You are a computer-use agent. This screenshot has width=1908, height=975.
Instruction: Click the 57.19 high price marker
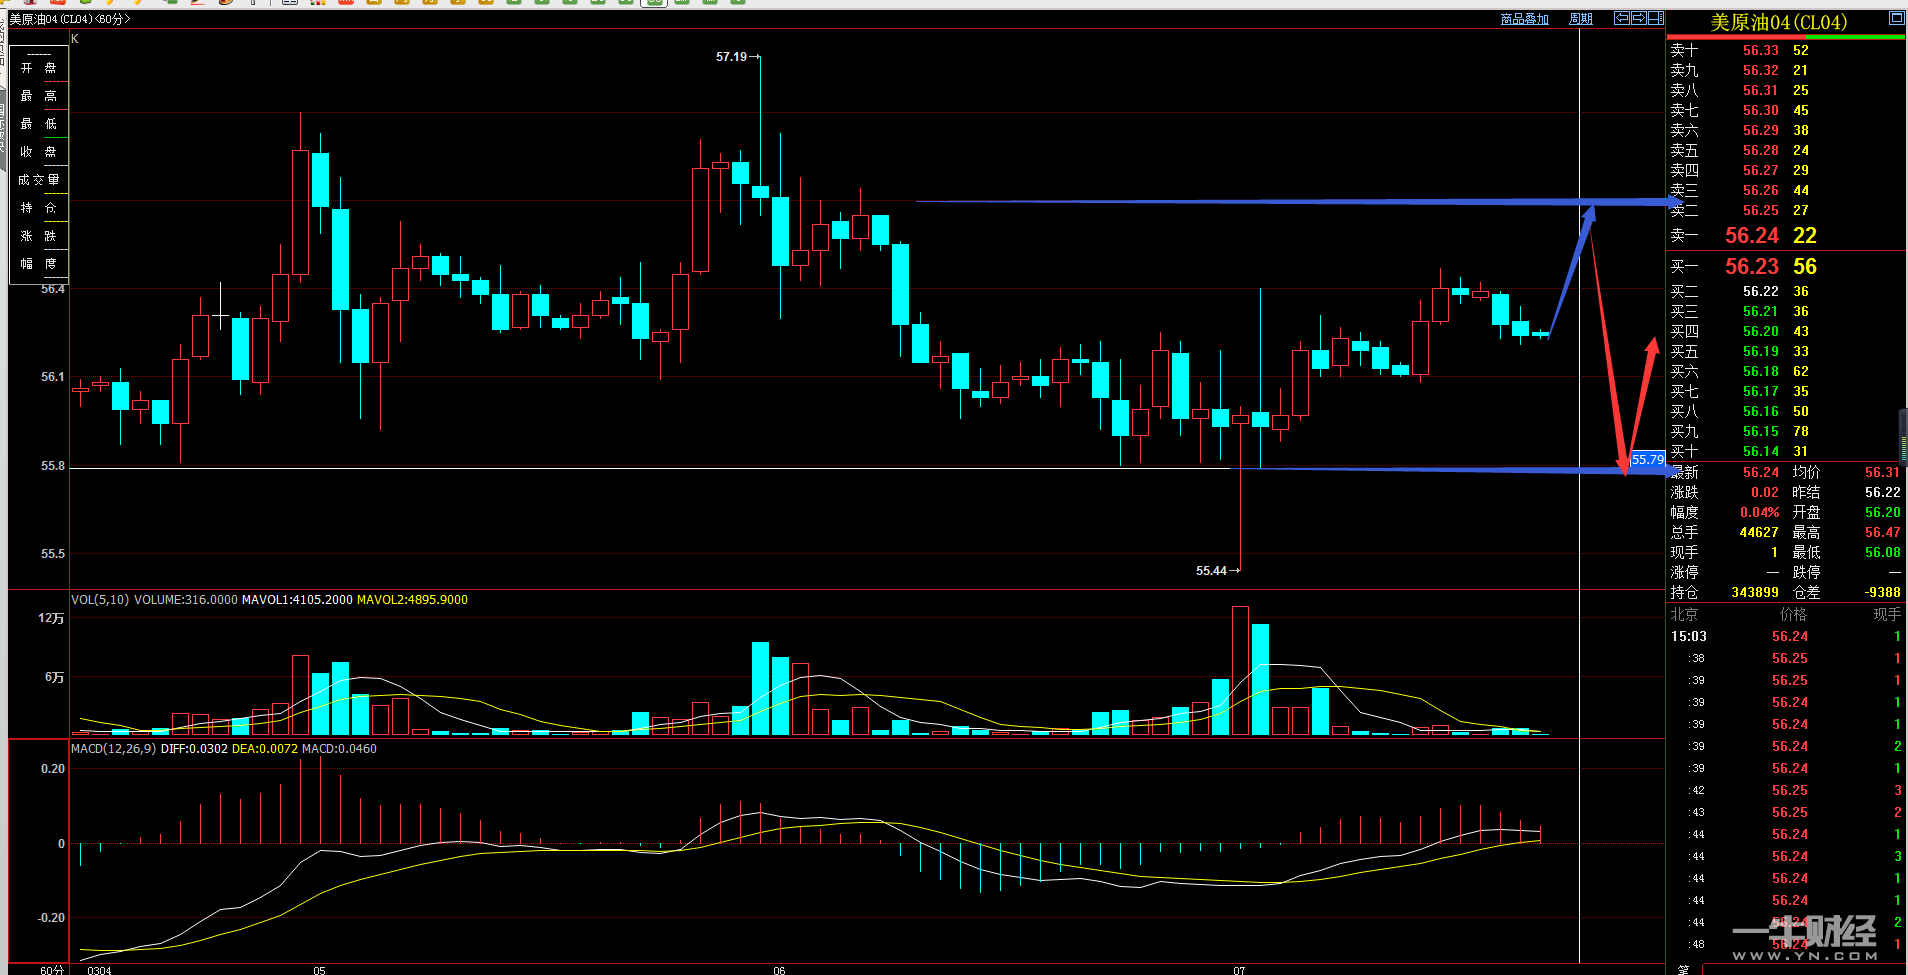[731, 57]
